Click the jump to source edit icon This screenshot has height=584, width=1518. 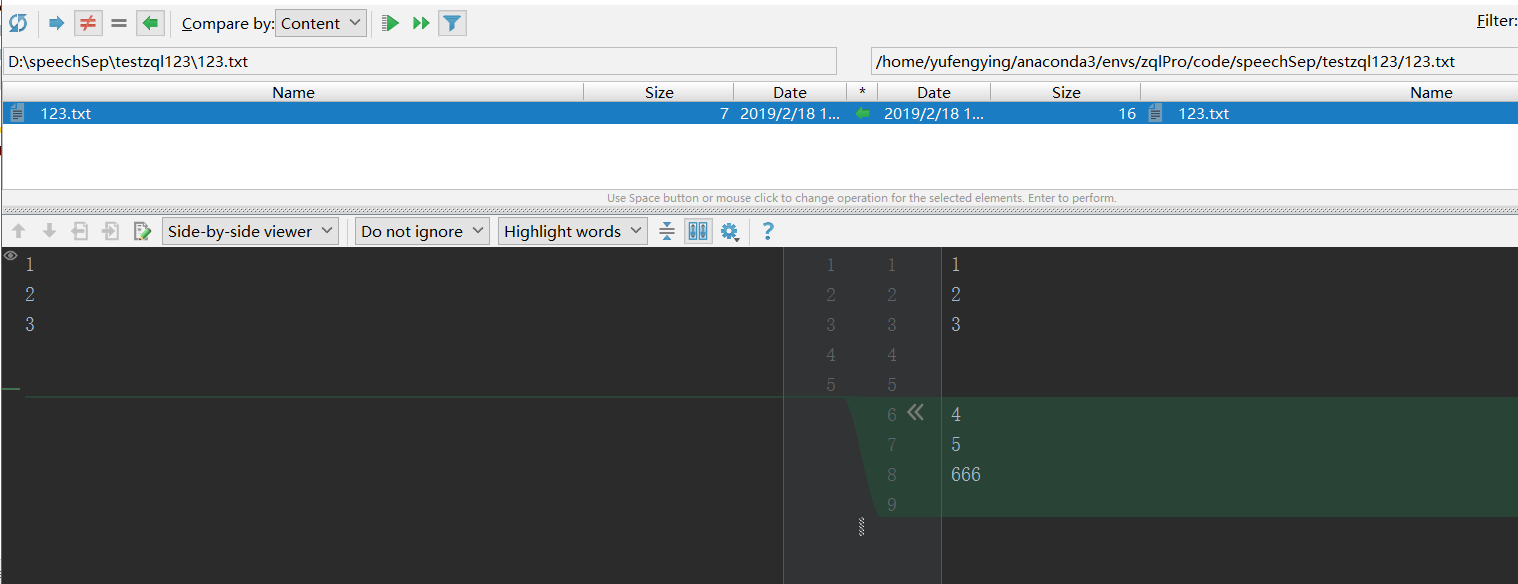(142, 231)
